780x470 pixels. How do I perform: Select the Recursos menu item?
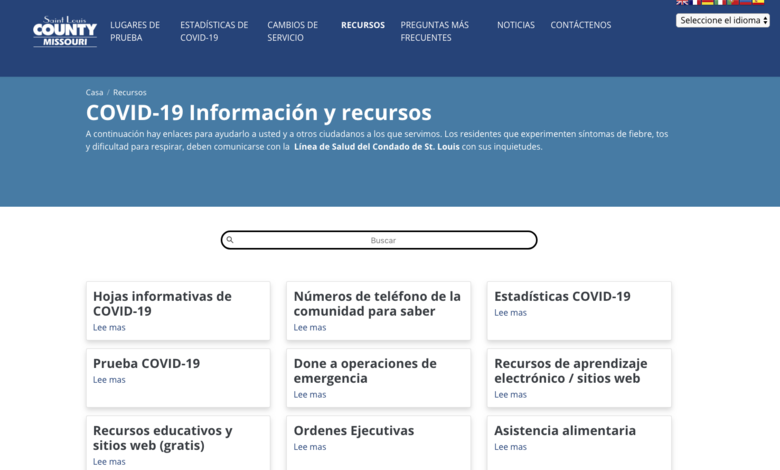point(363,25)
